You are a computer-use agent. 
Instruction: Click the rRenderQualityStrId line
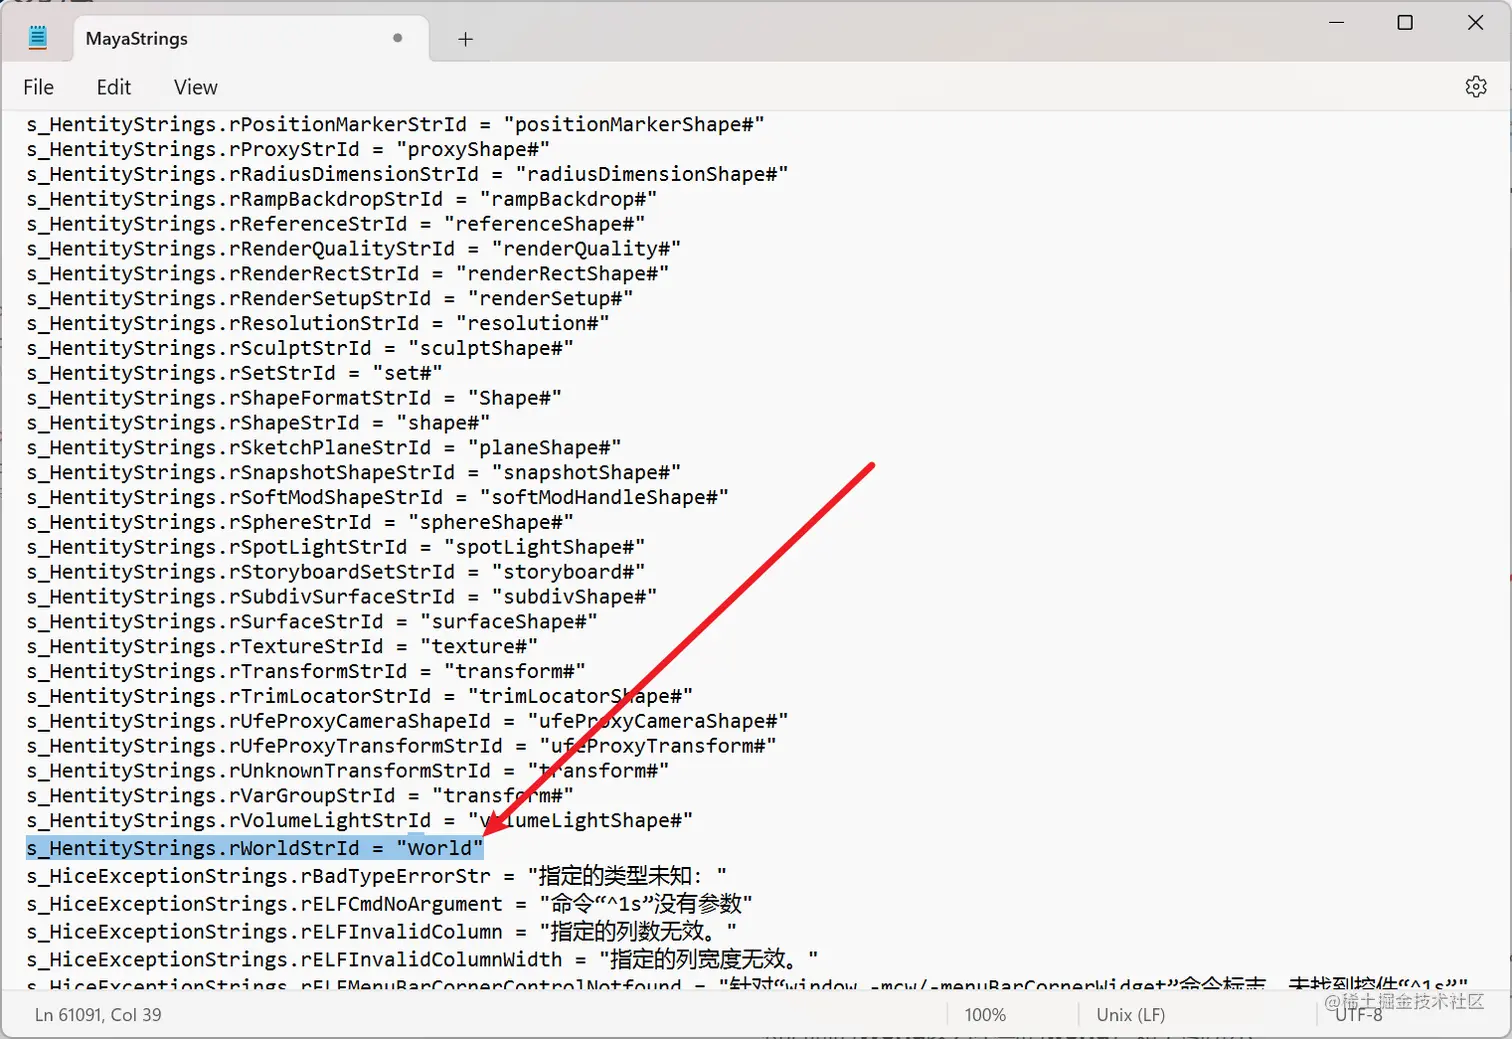click(354, 248)
